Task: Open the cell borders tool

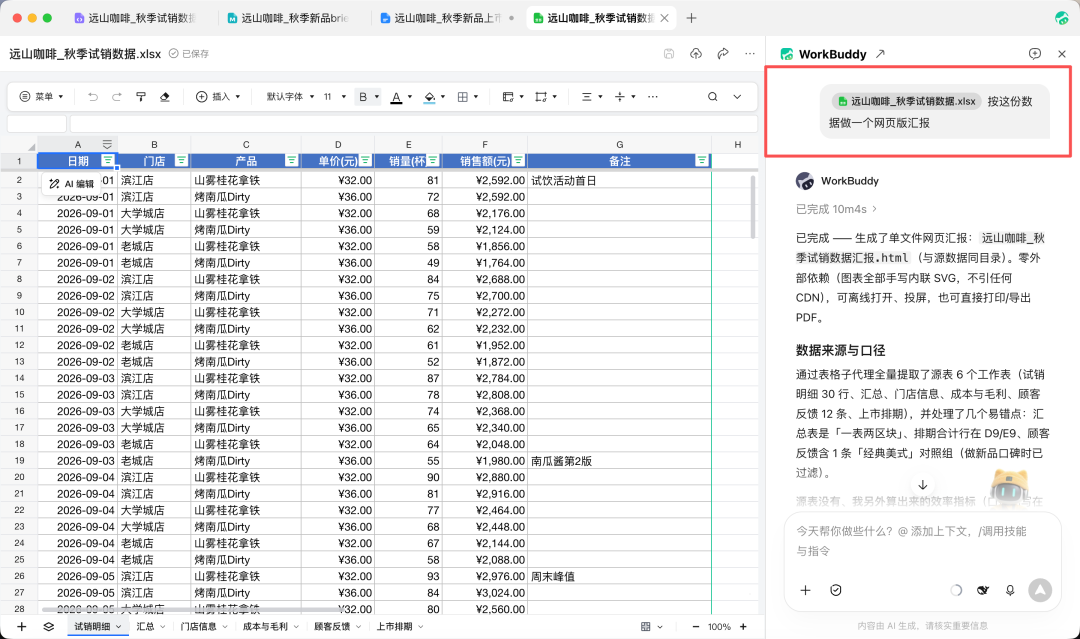Action: (x=464, y=97)
